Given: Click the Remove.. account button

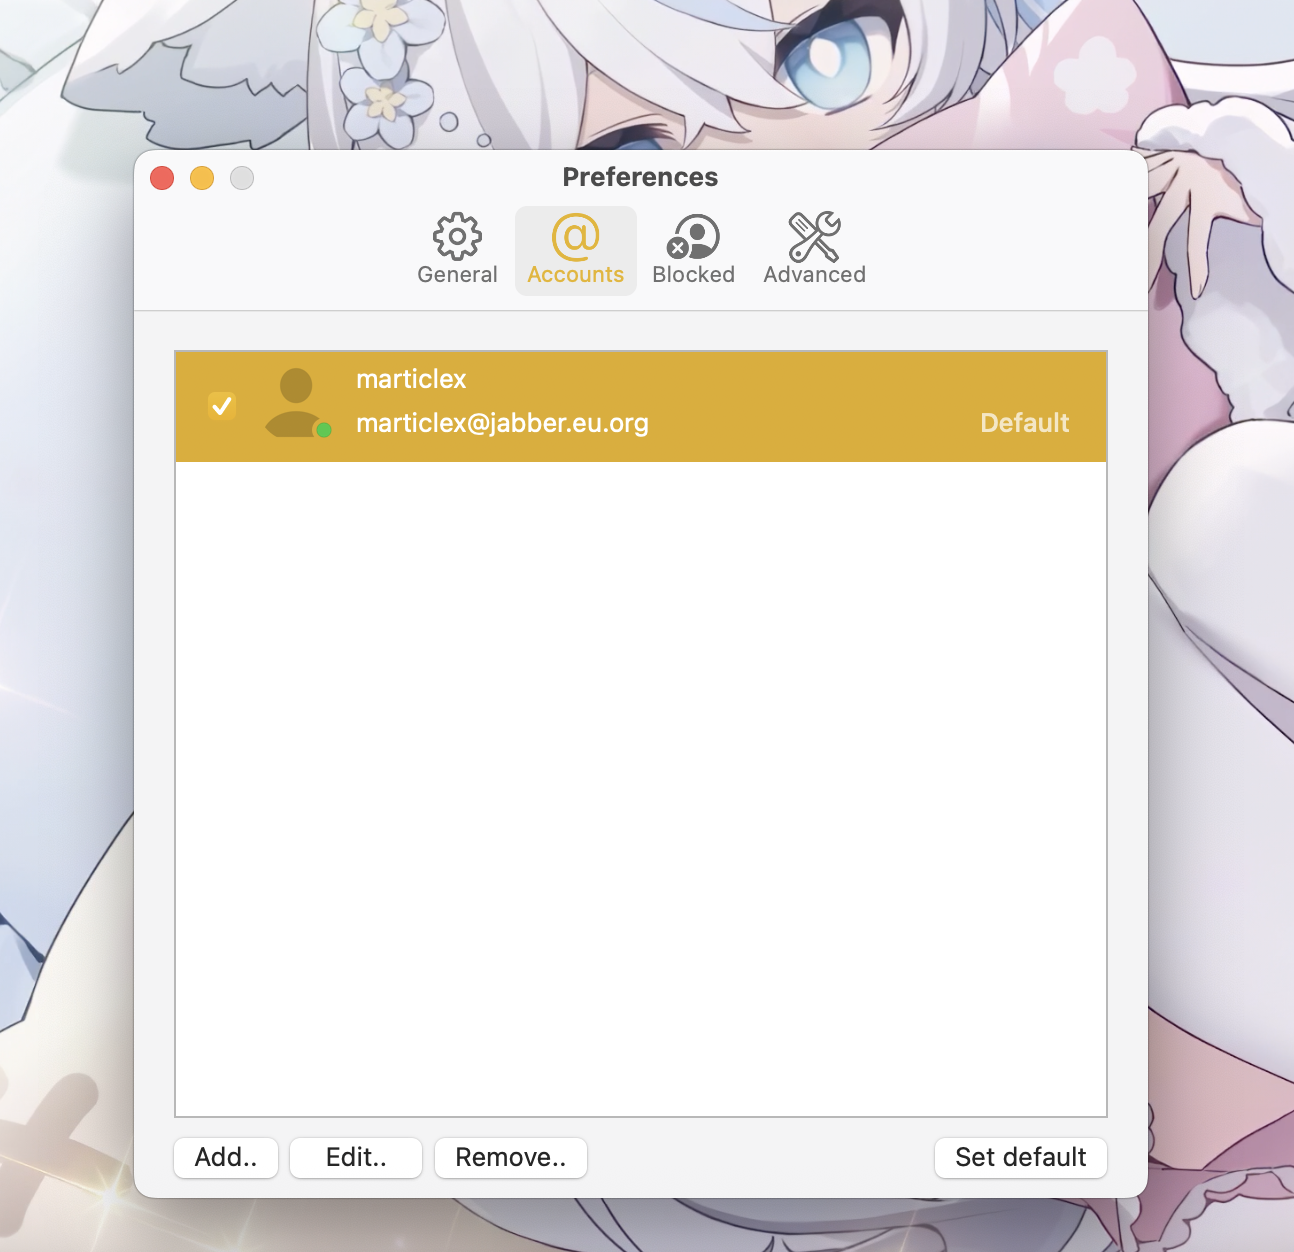Looking at the screenshot, I should click(511, 1158).
